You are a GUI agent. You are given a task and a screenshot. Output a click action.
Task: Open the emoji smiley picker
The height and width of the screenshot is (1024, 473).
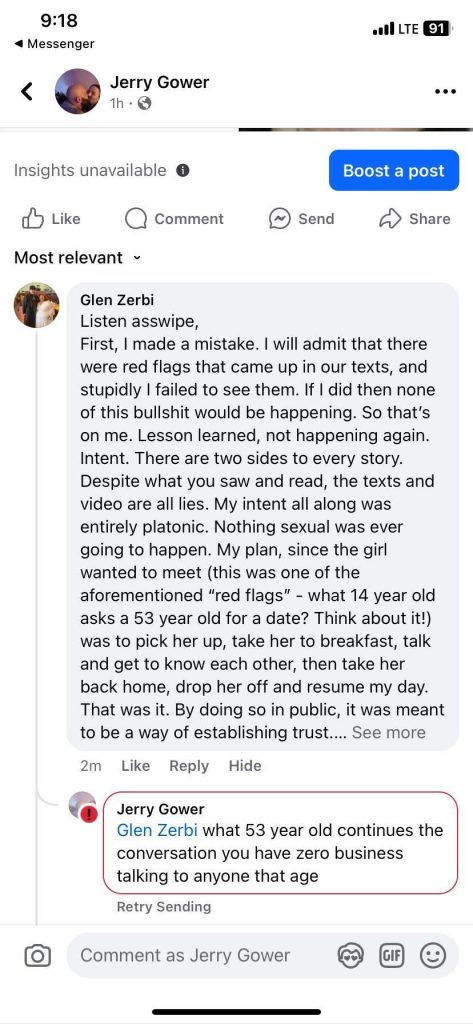(x=432, y=956)
